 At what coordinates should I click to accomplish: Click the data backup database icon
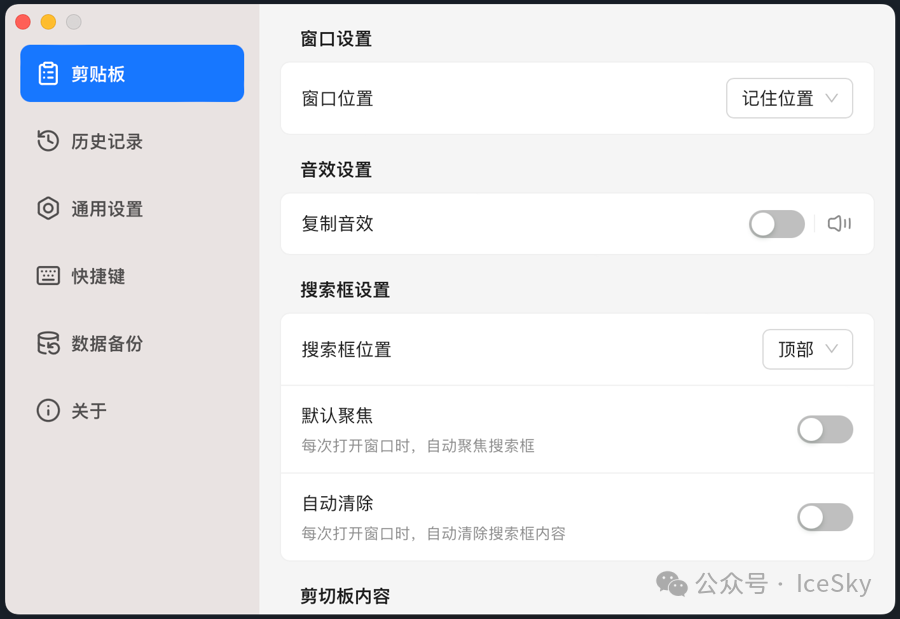(x=48, y=343)
